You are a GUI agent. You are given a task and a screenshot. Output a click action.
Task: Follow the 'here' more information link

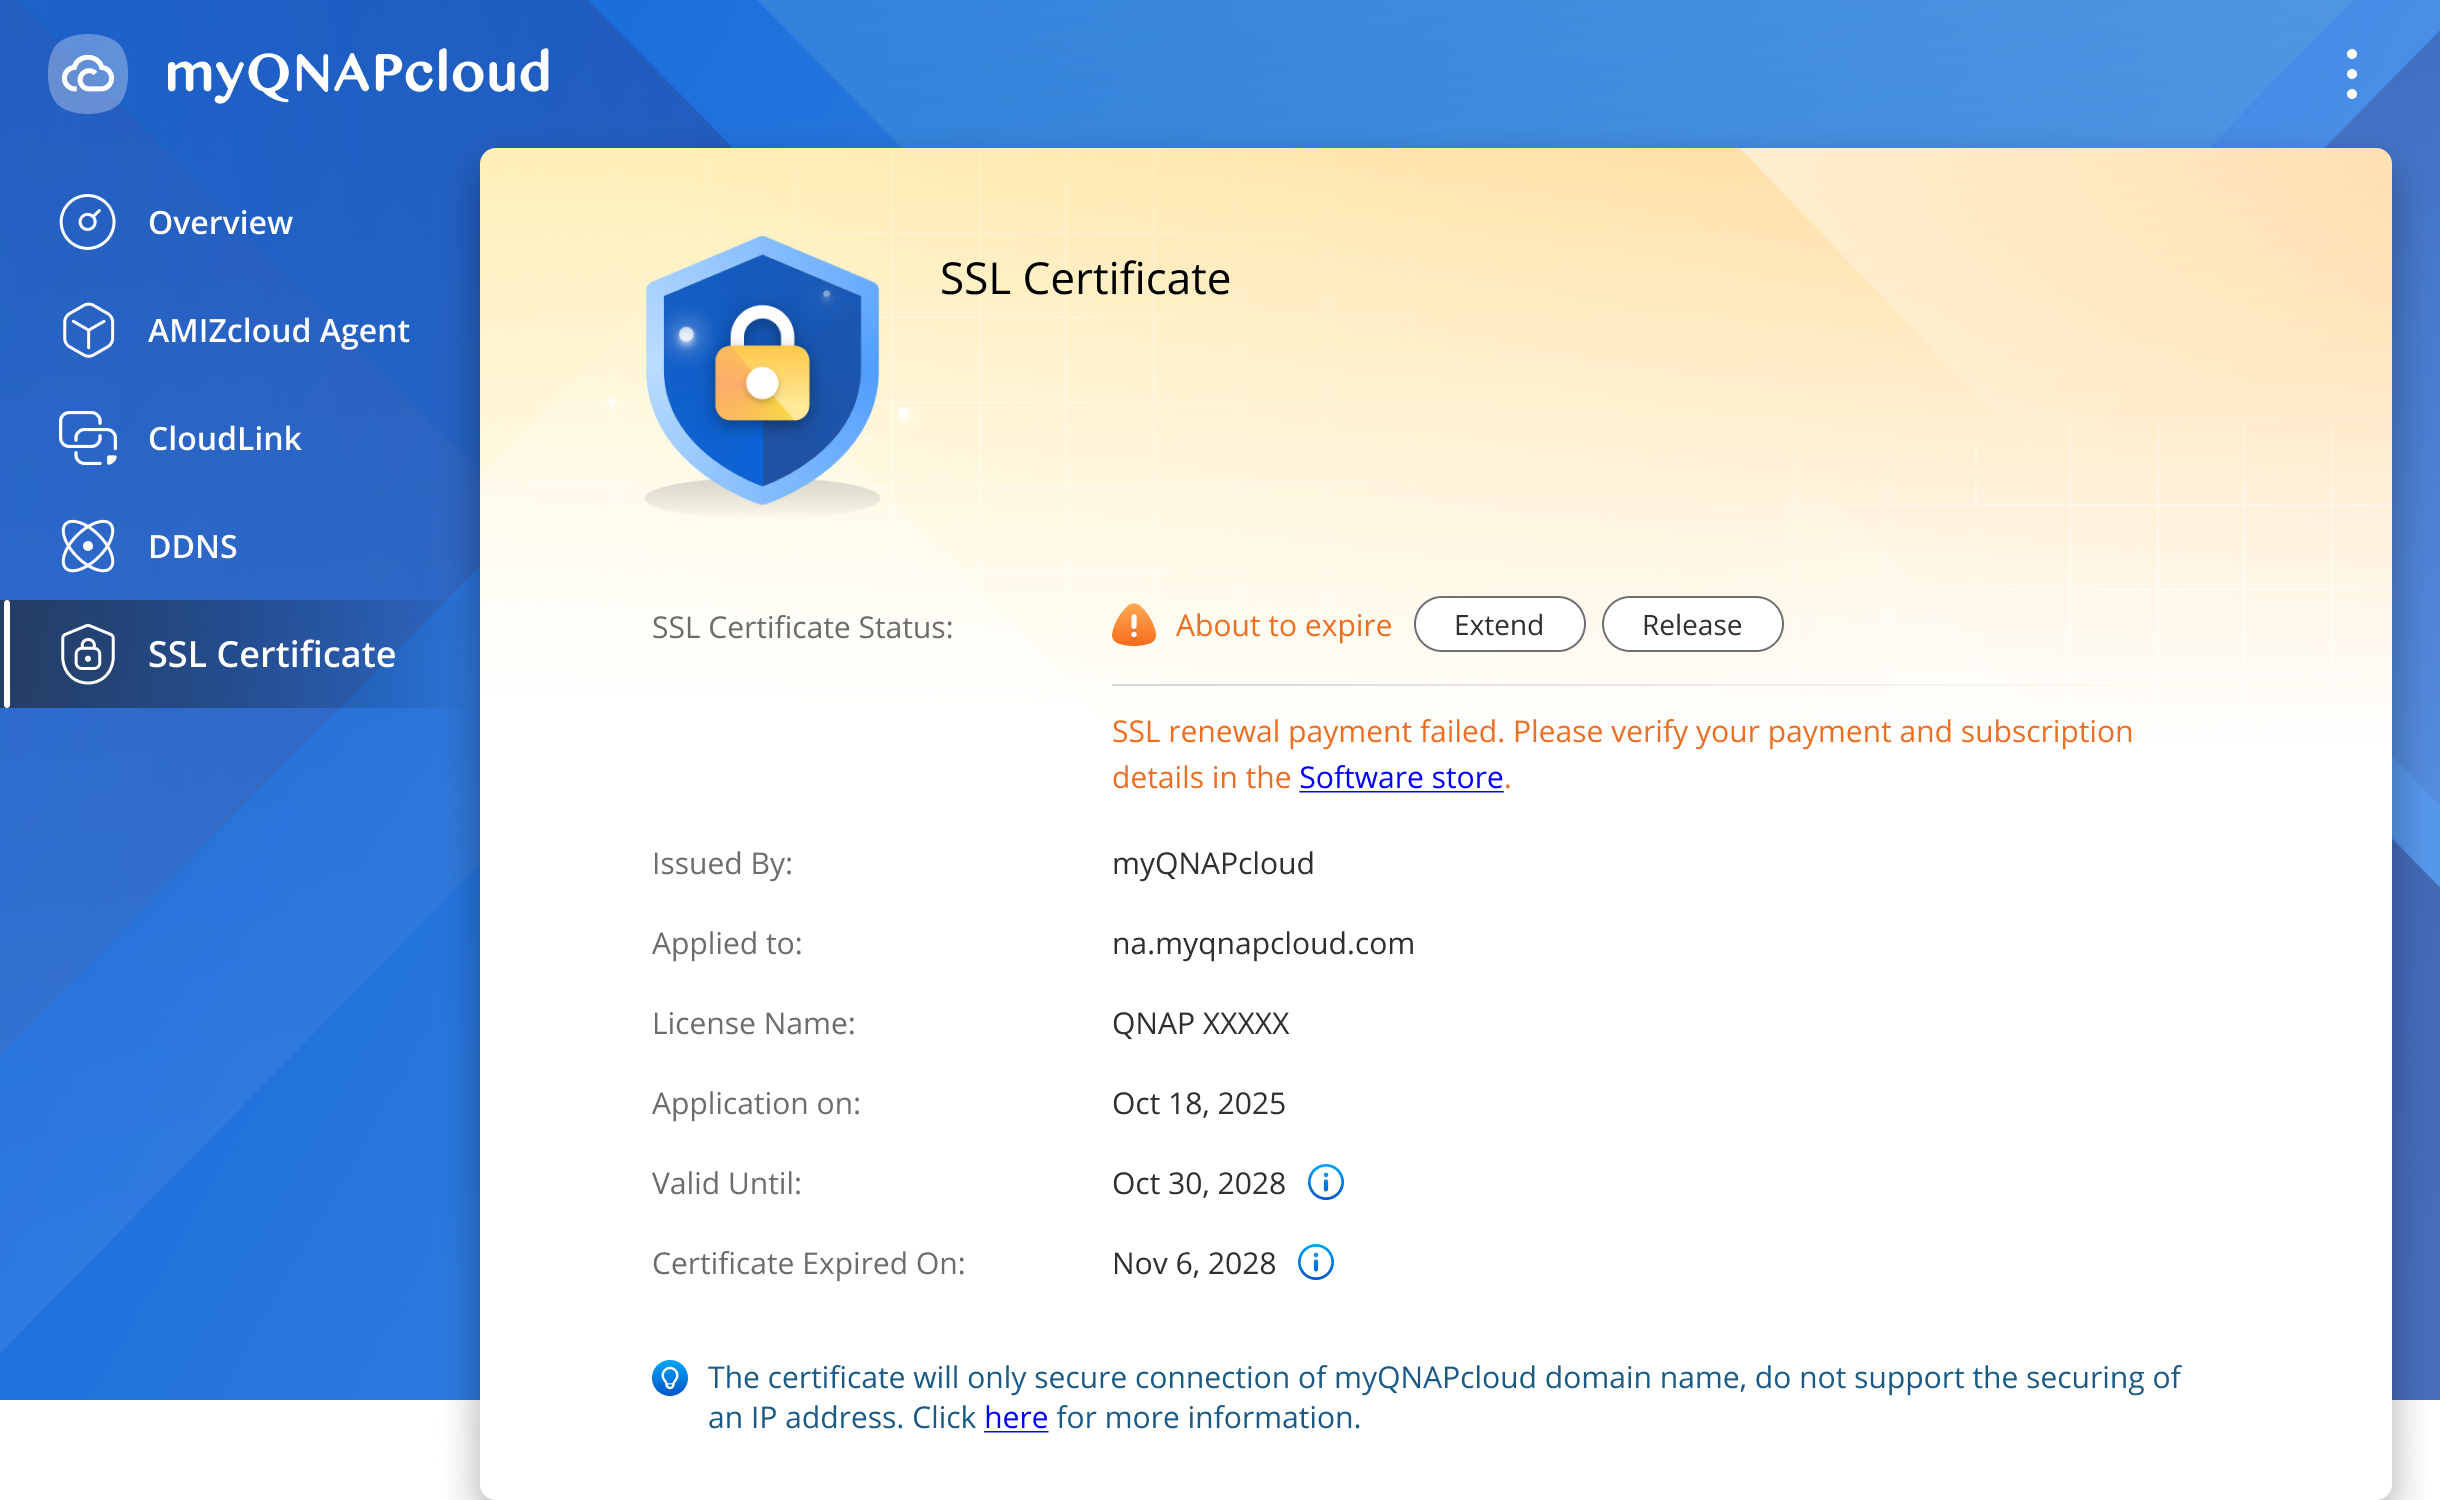click(1015, 1417)
